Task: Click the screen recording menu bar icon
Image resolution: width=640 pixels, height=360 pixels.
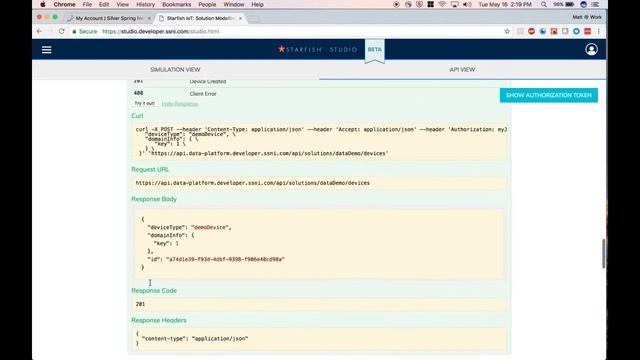Action: click(x=396, y=4)
